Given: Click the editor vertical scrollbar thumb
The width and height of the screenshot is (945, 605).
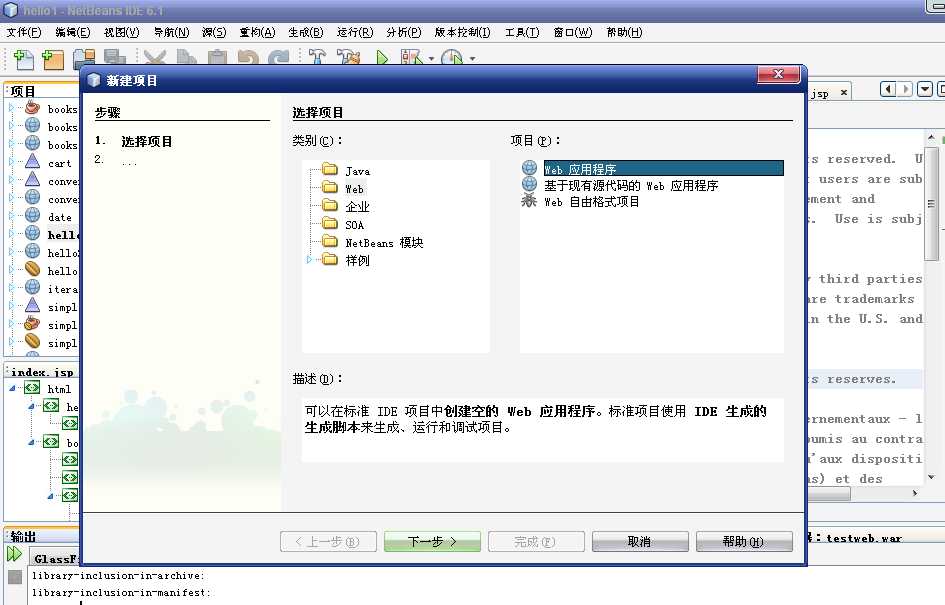Looking at the screenshot, I should (x=931, y=202).
